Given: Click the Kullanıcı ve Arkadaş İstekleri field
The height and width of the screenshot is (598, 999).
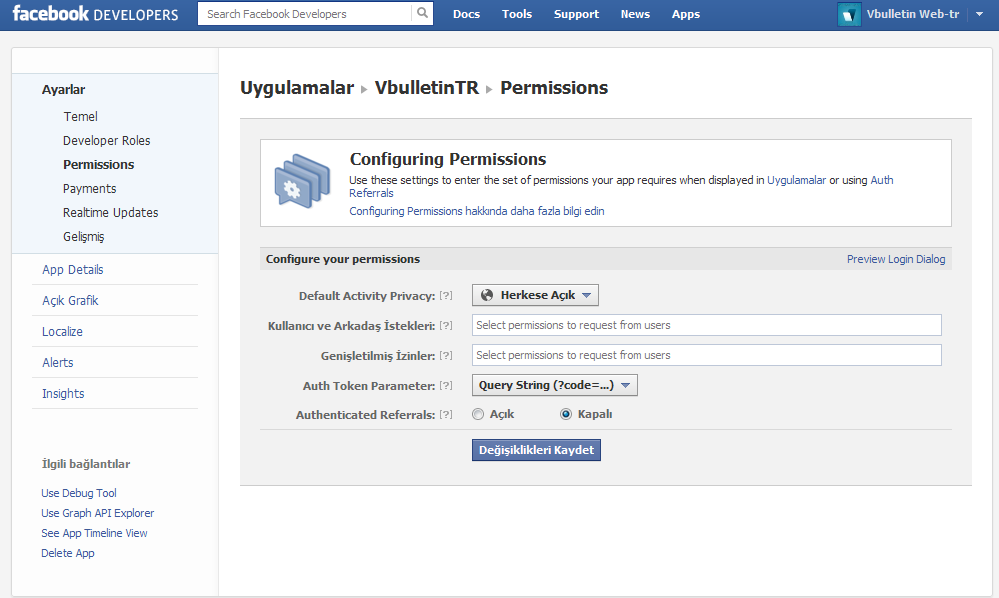Looking at the screenshot, I should tap(706, 325).
